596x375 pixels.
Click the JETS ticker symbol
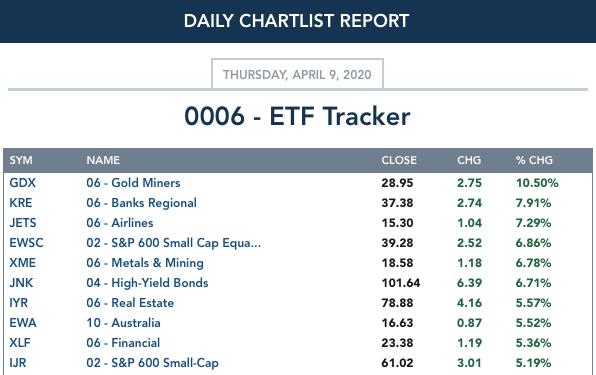23,223
